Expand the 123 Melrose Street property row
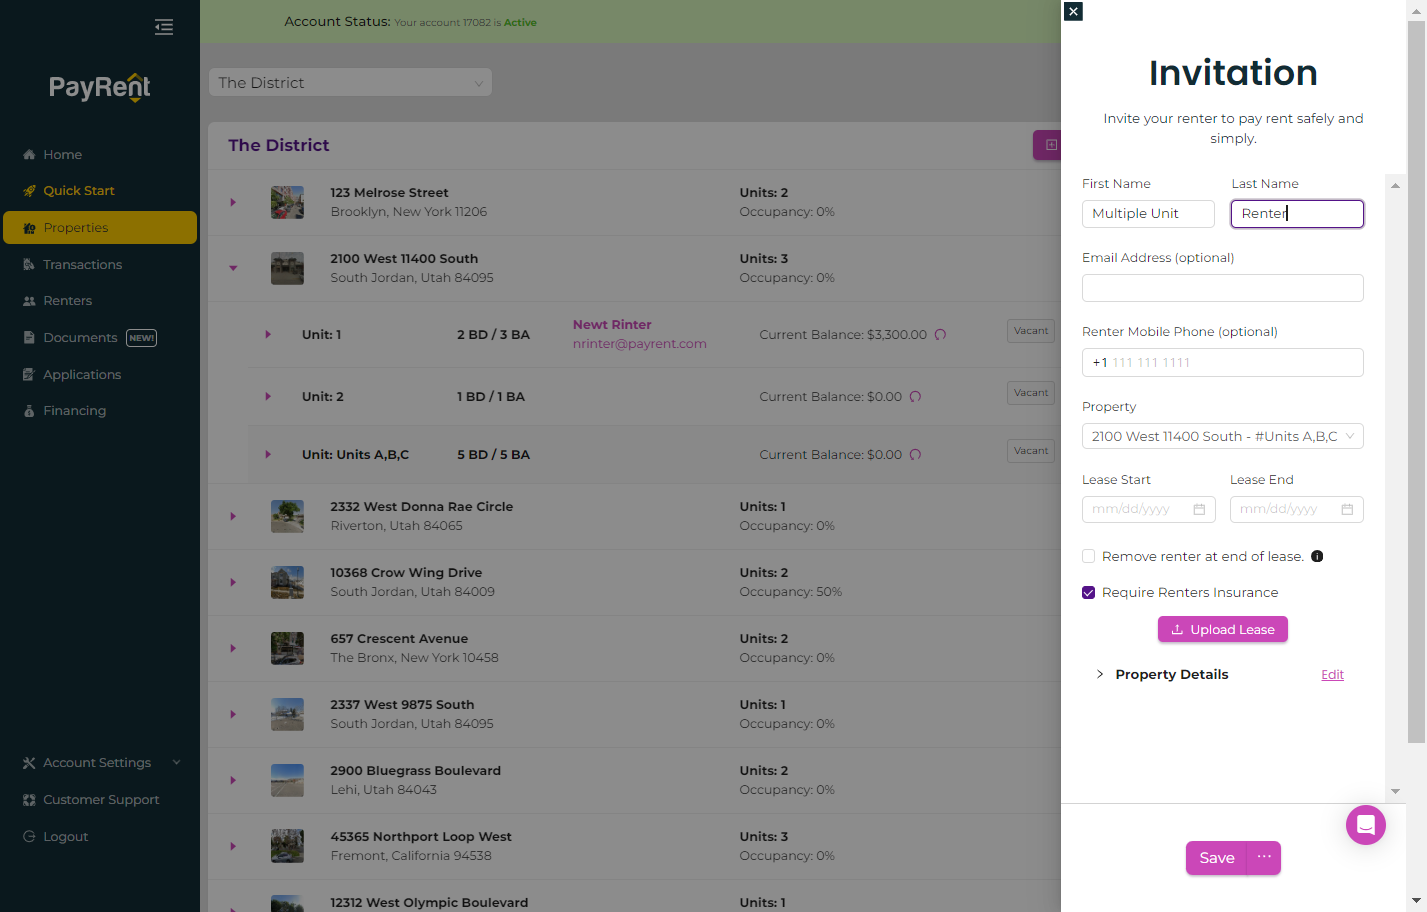1427x912 pixels. click(x=233, y=202)
